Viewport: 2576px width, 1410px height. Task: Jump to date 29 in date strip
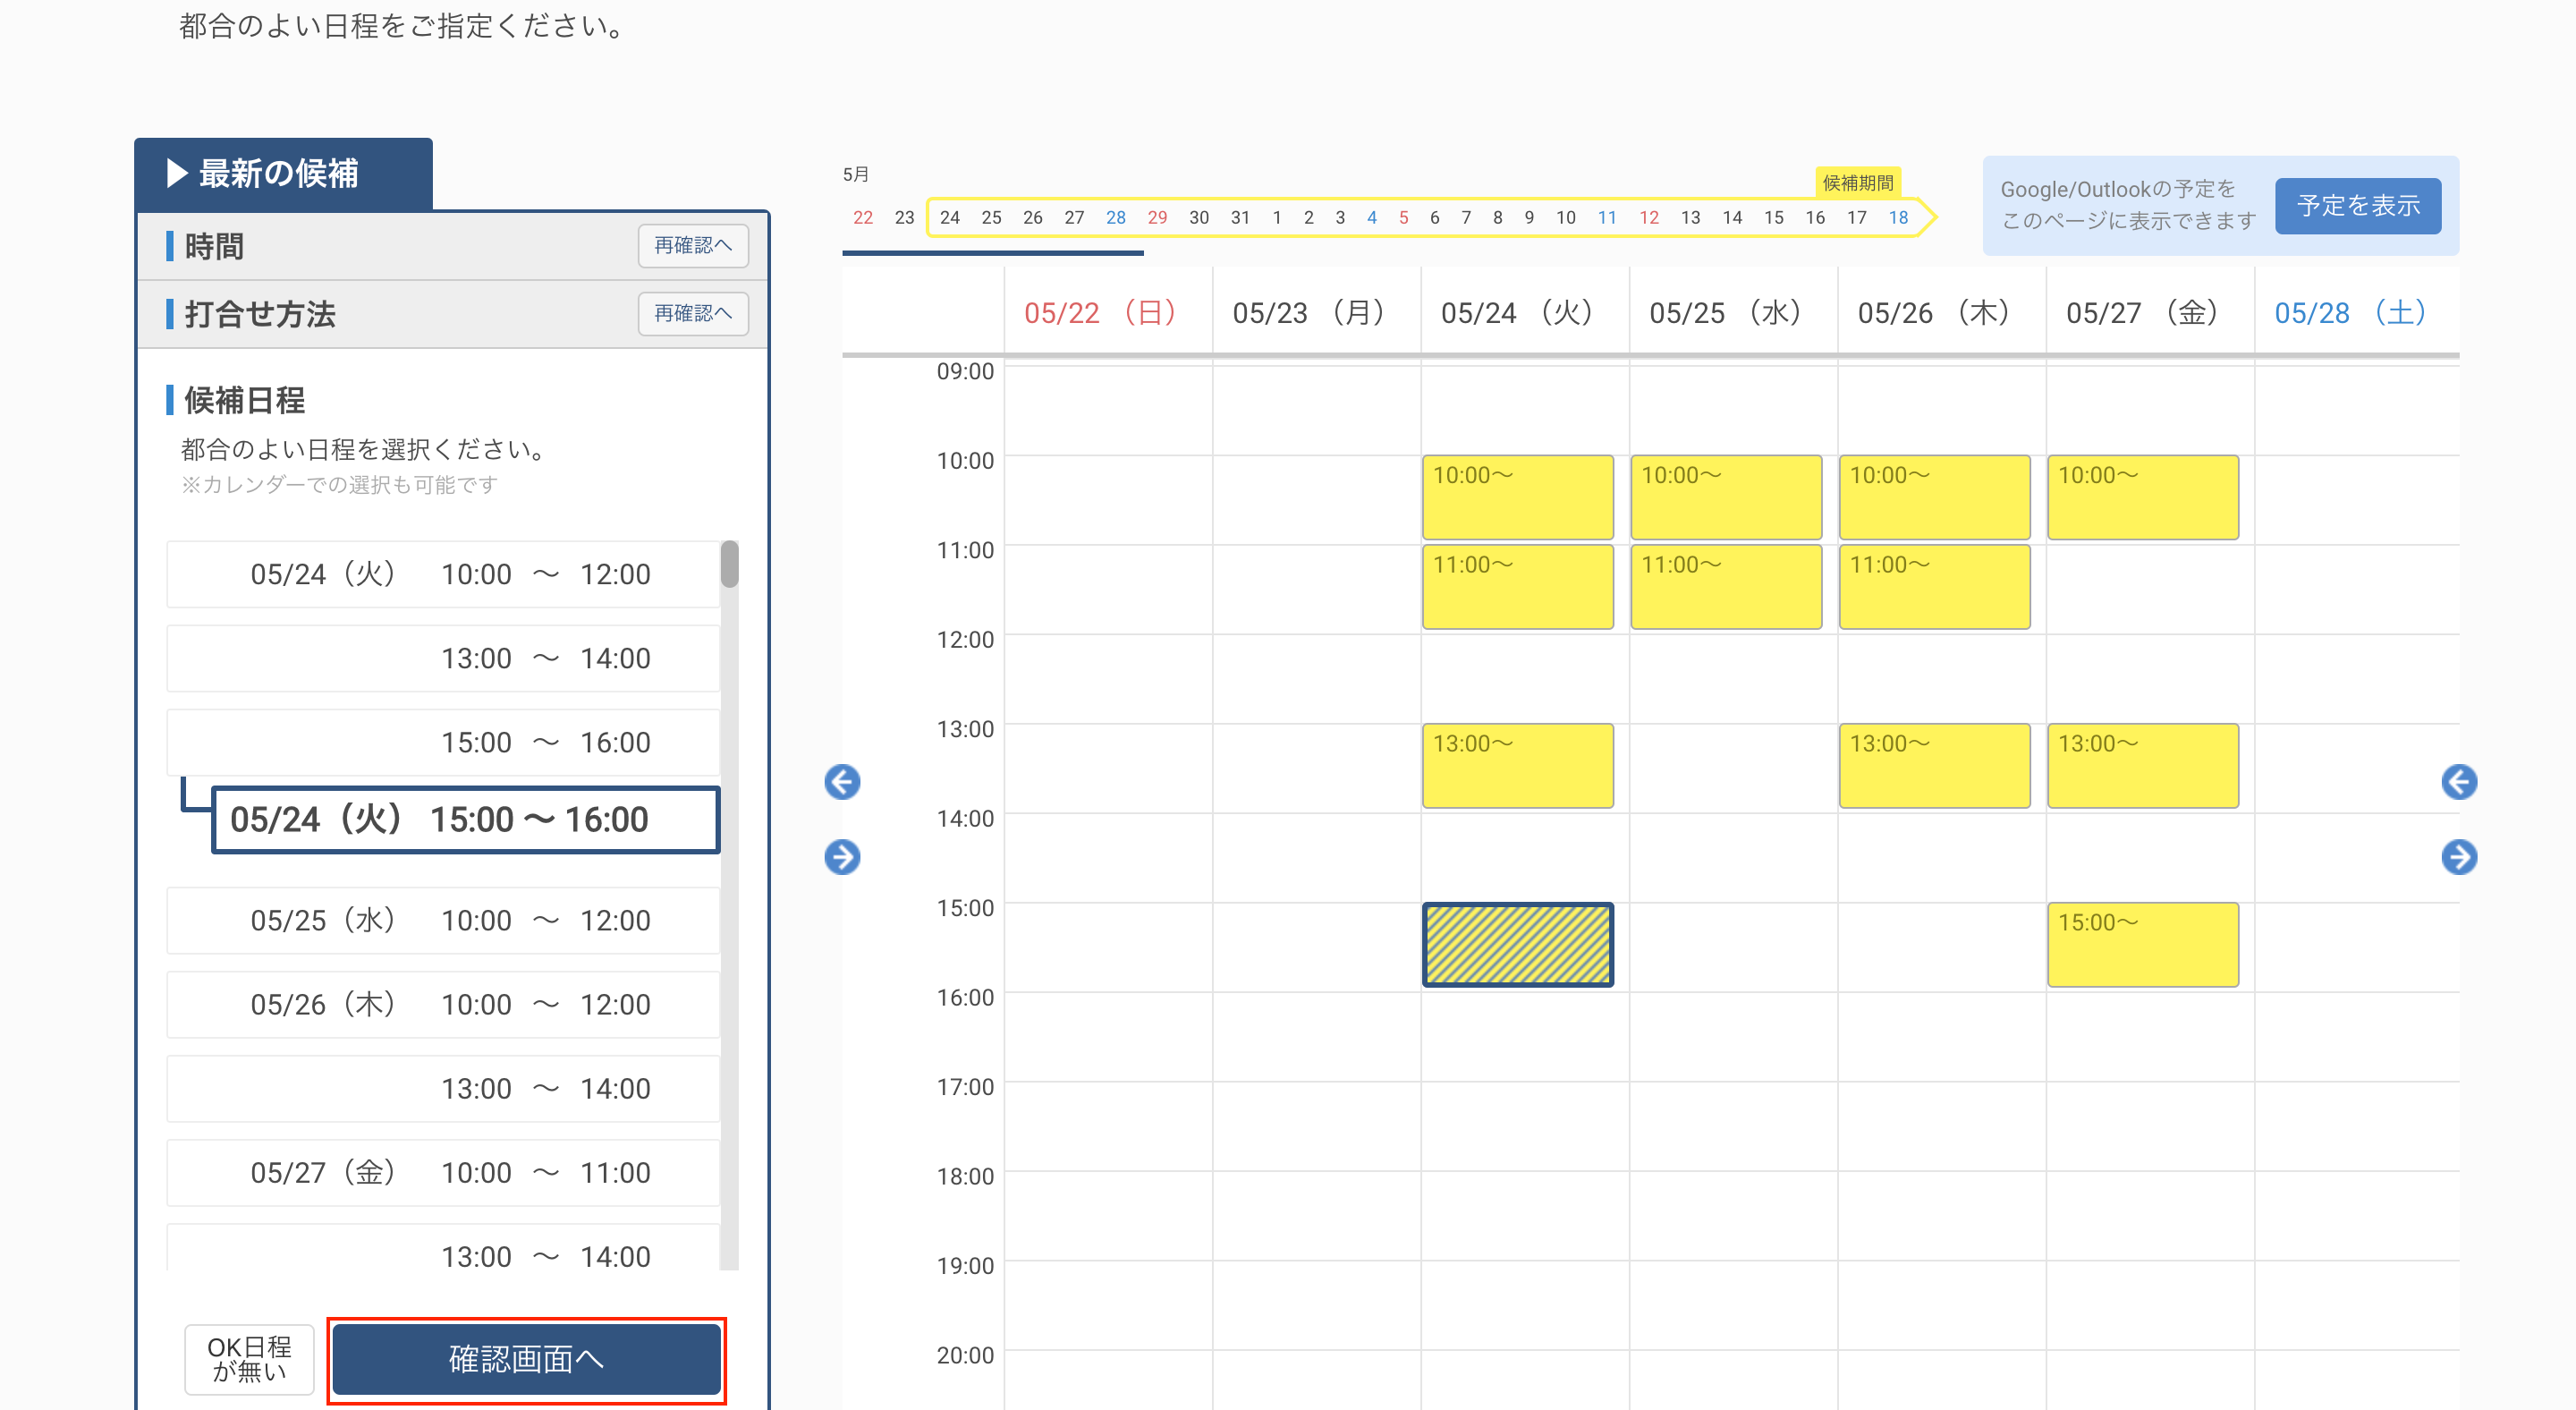click(x=1157, y=218)
